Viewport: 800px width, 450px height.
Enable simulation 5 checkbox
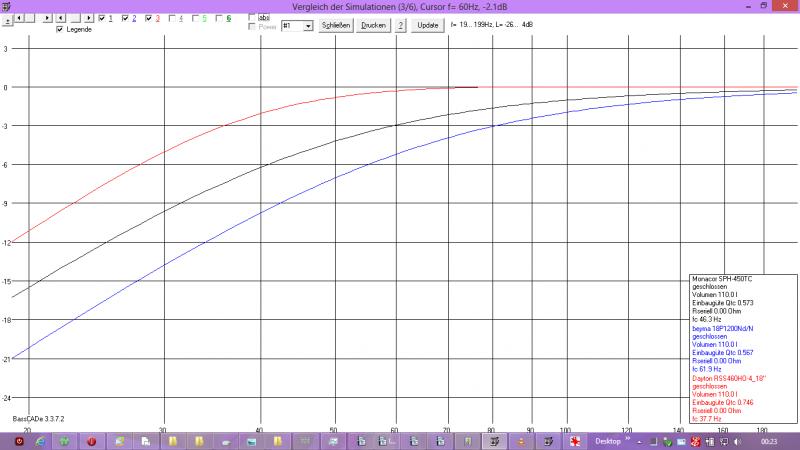point(195,18)
